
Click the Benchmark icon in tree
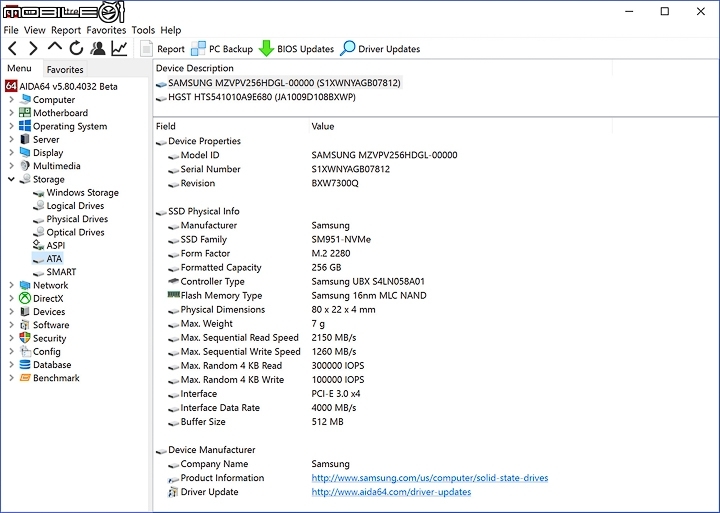tap(25, 378)
